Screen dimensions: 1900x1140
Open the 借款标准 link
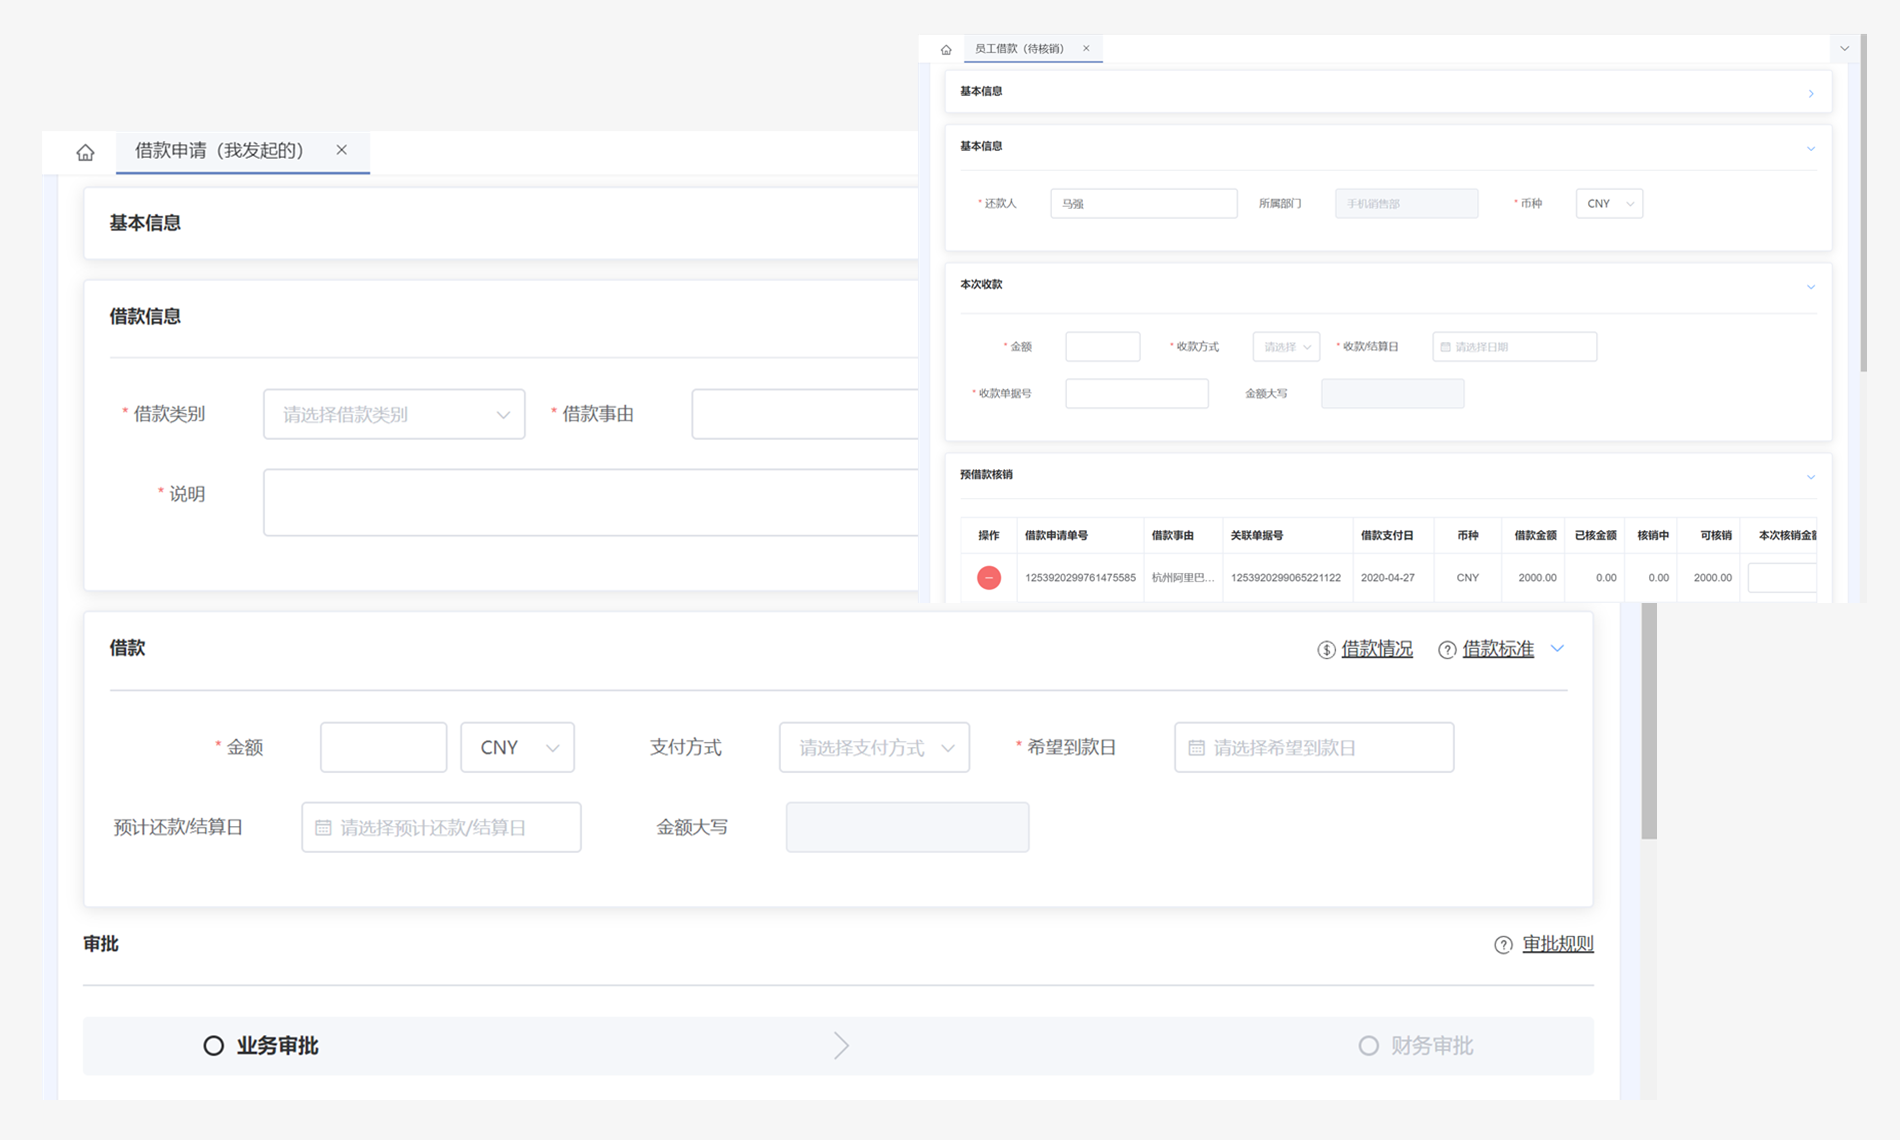point(1497,649)
